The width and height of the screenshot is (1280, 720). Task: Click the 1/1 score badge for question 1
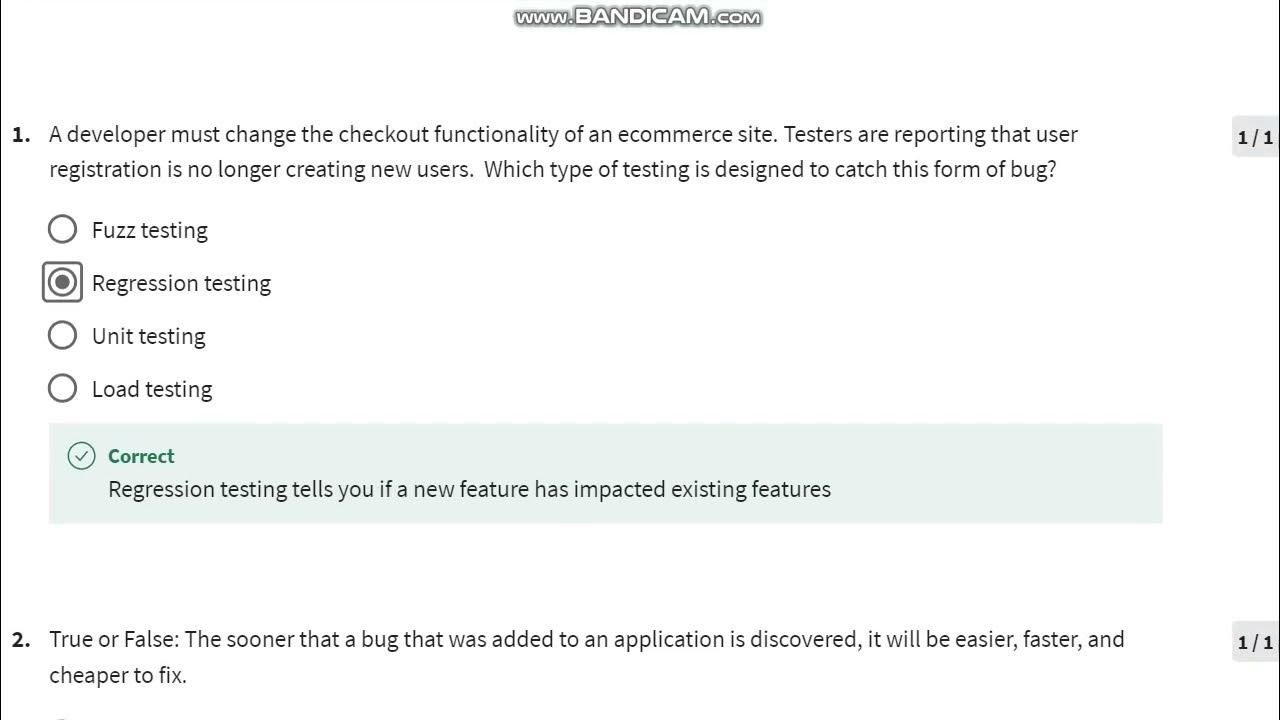click(x=1255, y=138)
